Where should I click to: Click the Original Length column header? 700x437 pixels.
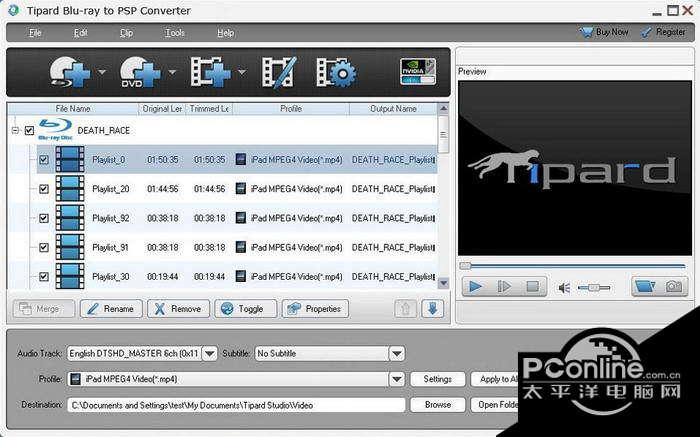(162, 108)
